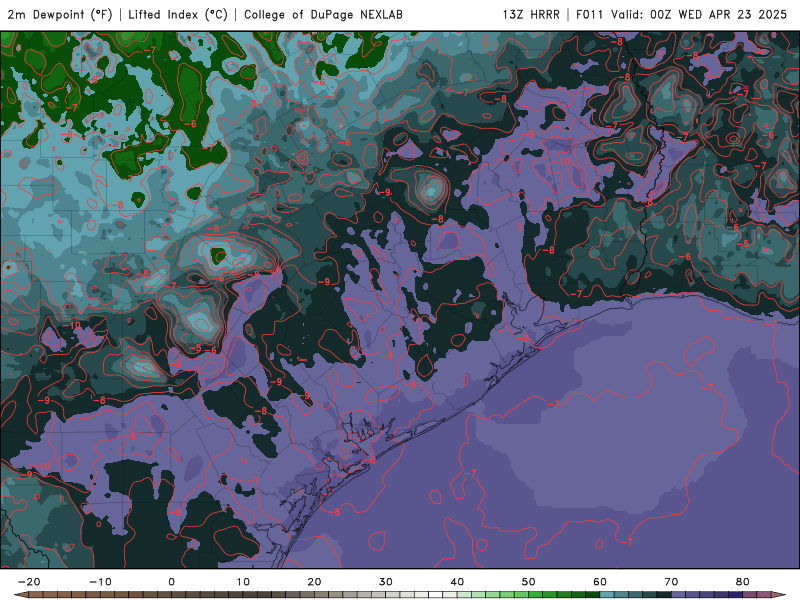This screenshot has width=800, height=600.
Task: Click the 60 label on the color scale
Action: (600, 582)
